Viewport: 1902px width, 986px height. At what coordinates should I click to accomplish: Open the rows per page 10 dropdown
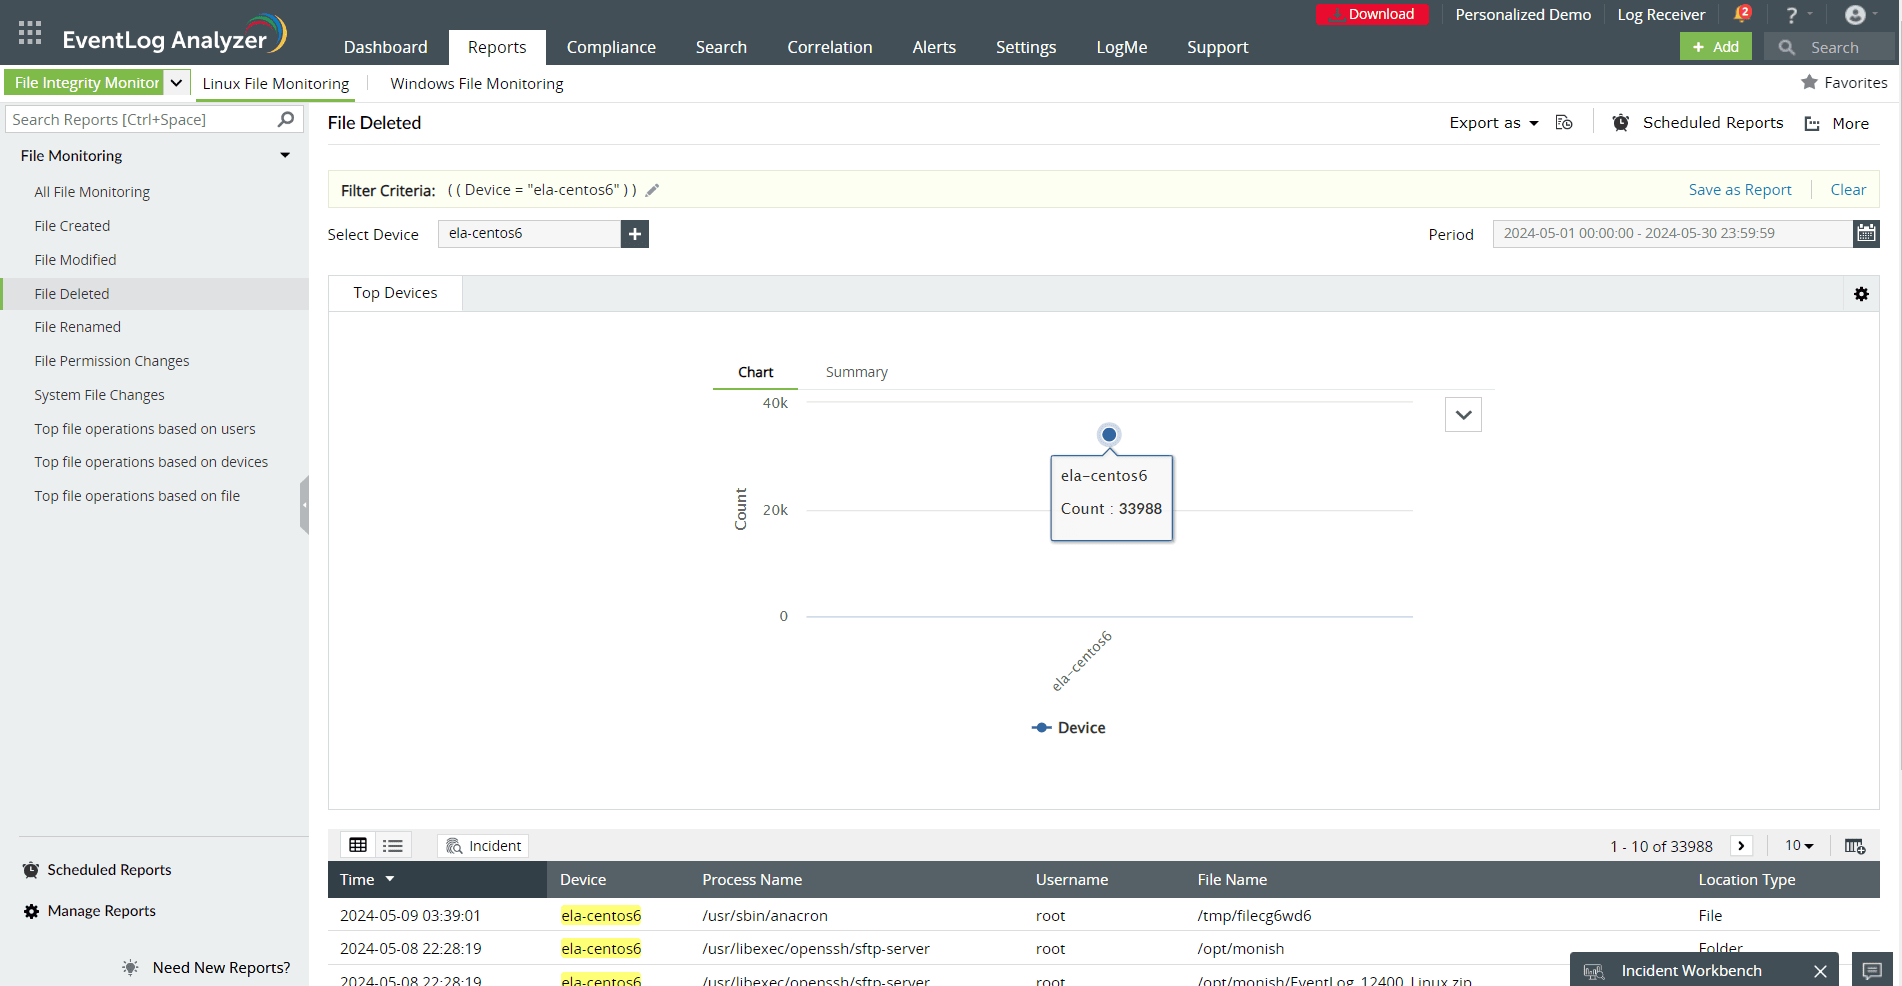coord(1799,846)
